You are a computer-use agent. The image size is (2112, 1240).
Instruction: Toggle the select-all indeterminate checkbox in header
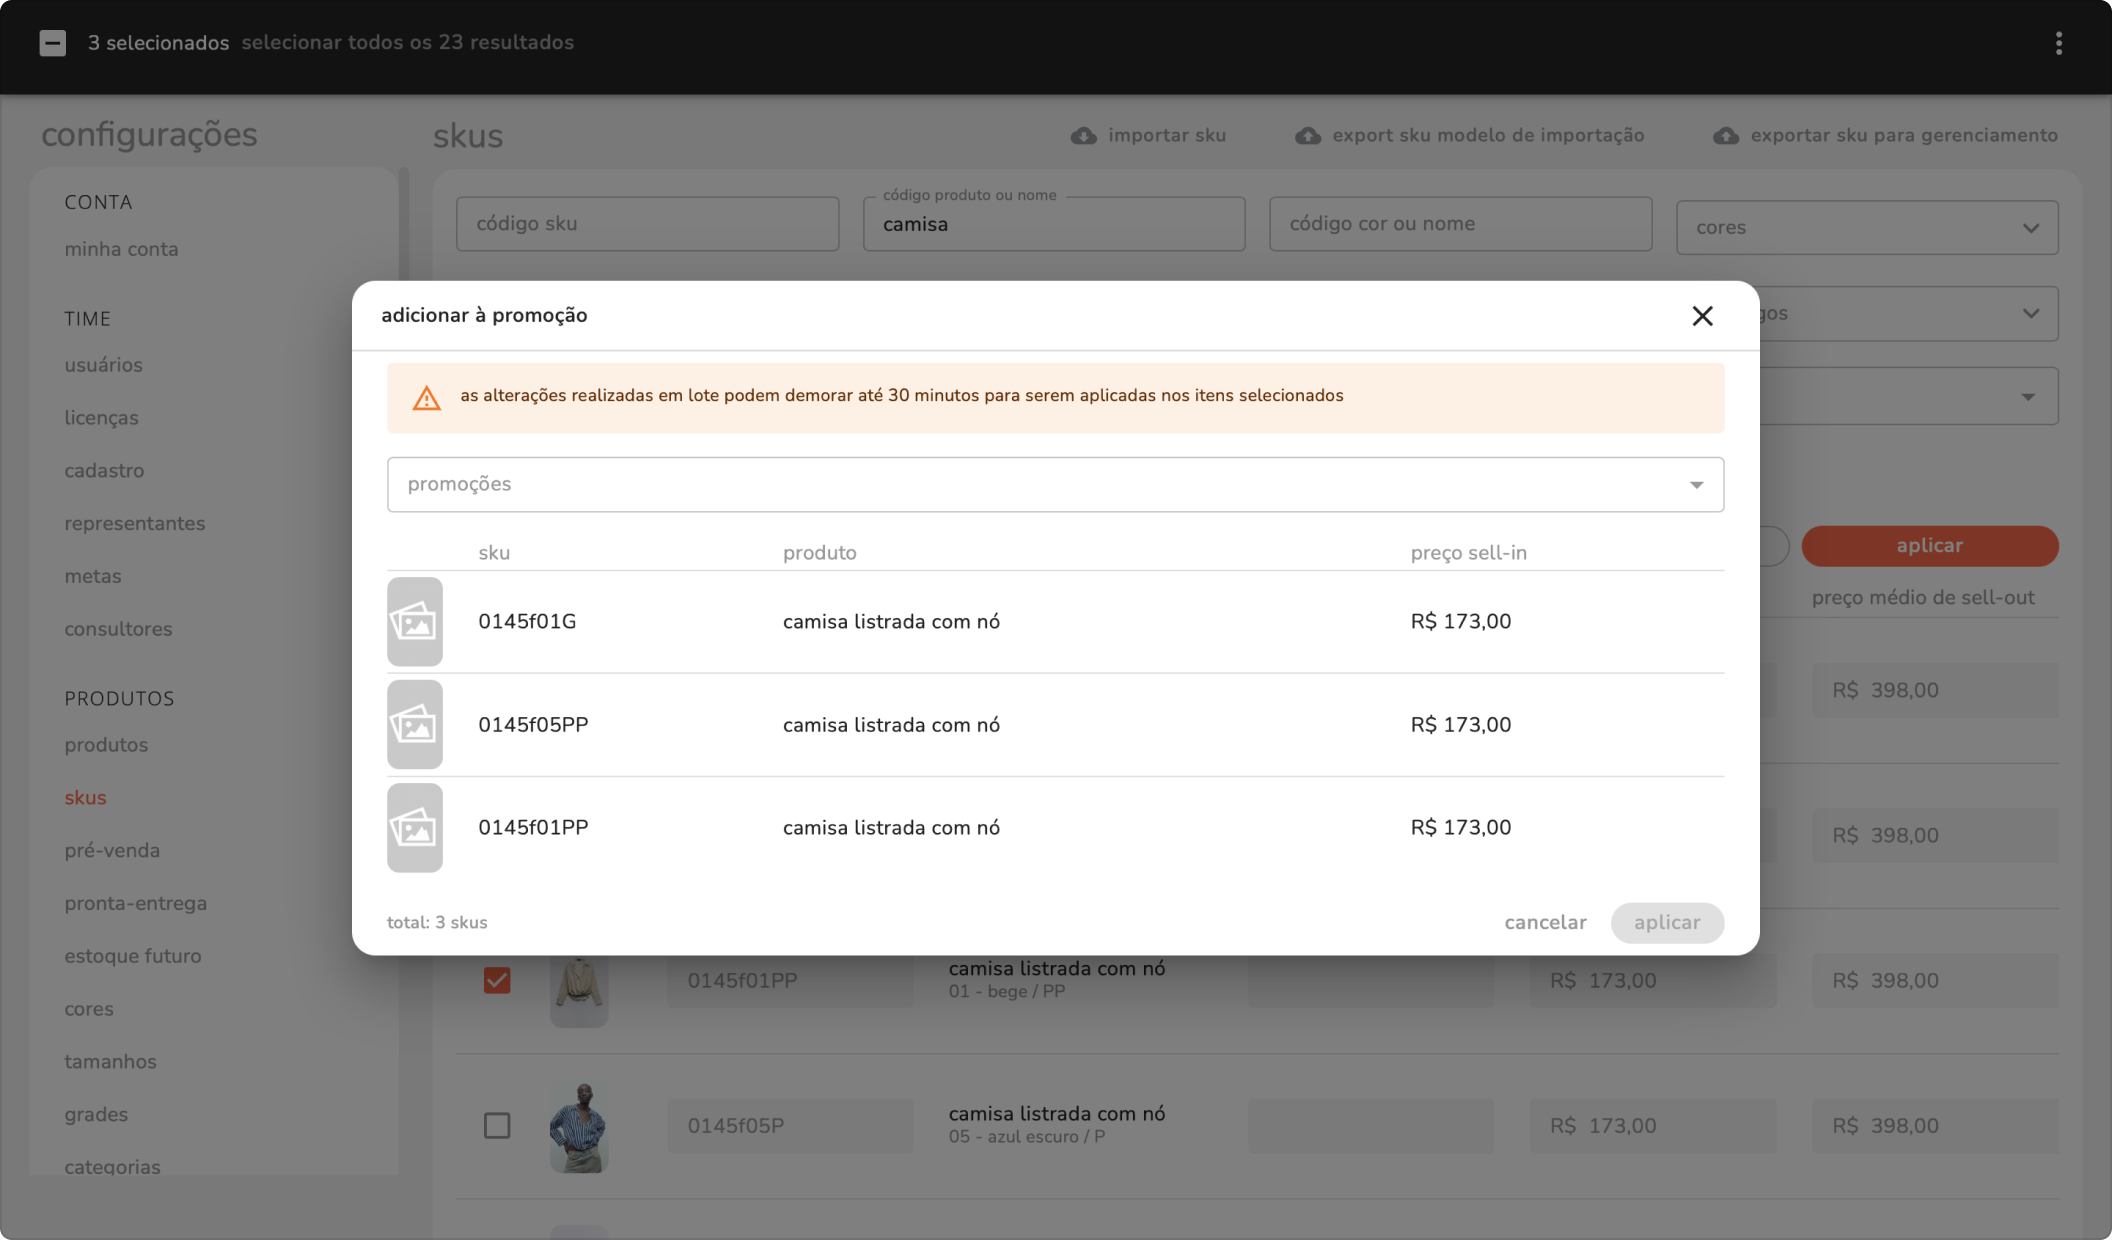53,43
